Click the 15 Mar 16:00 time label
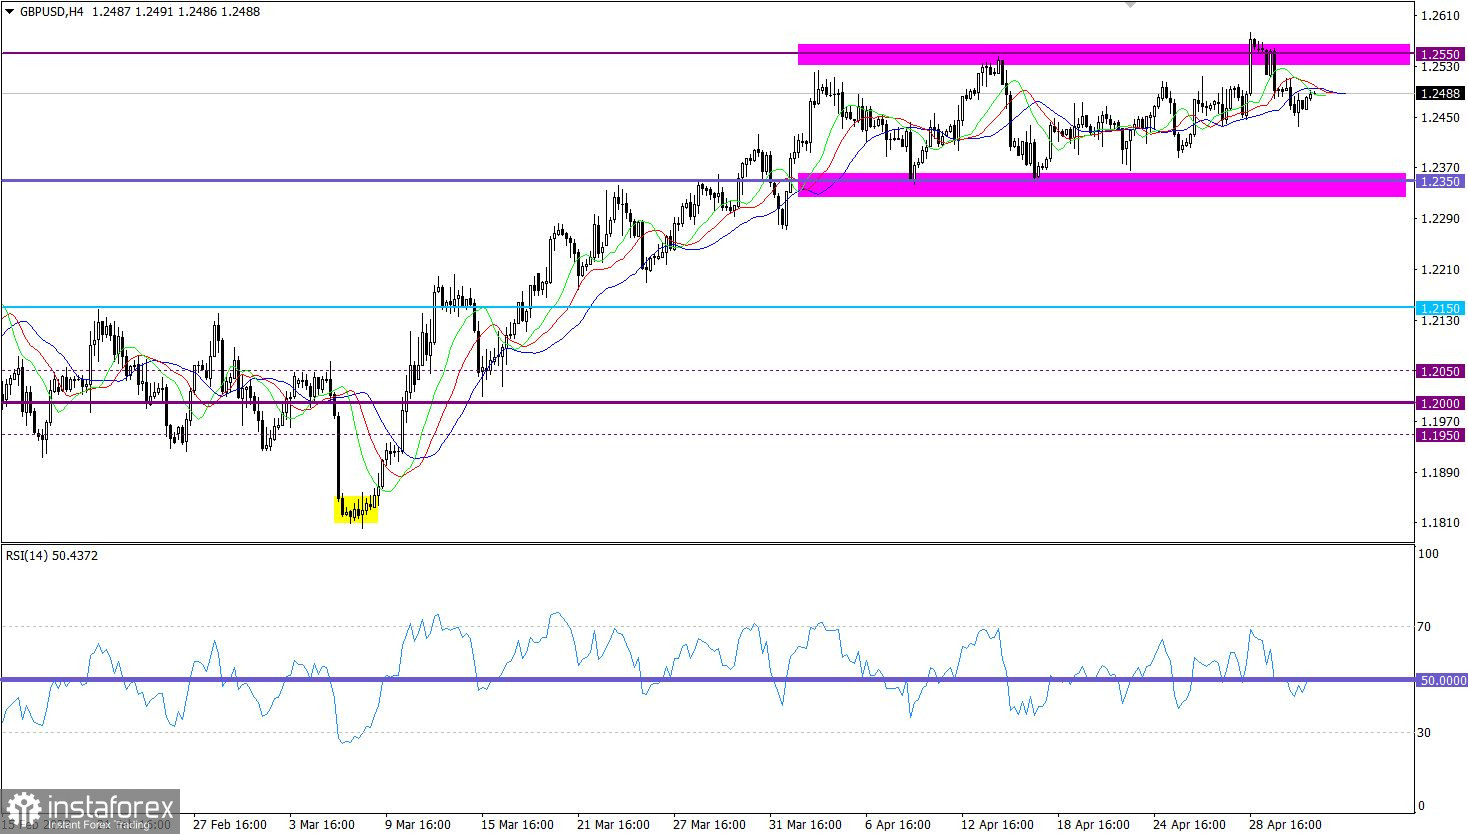The height and width of the screenshot is (834, 1468). coord(516,825)
